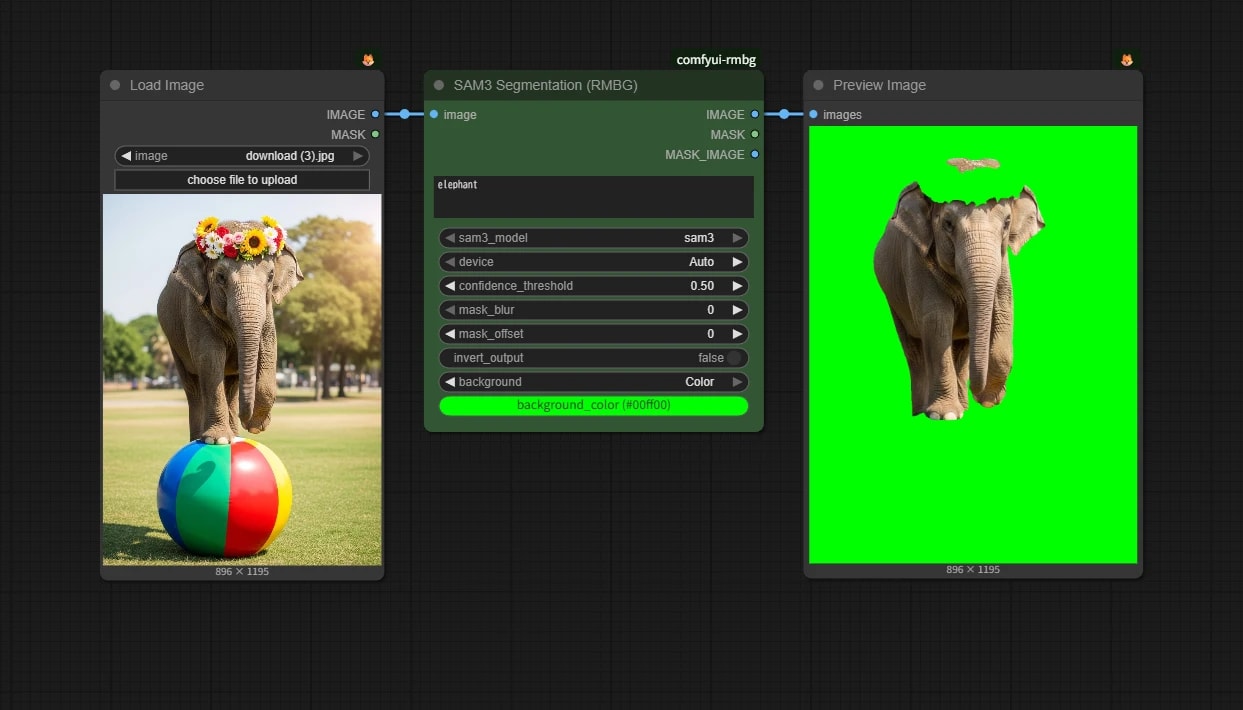Click choose file to upload button

point(242,180)
